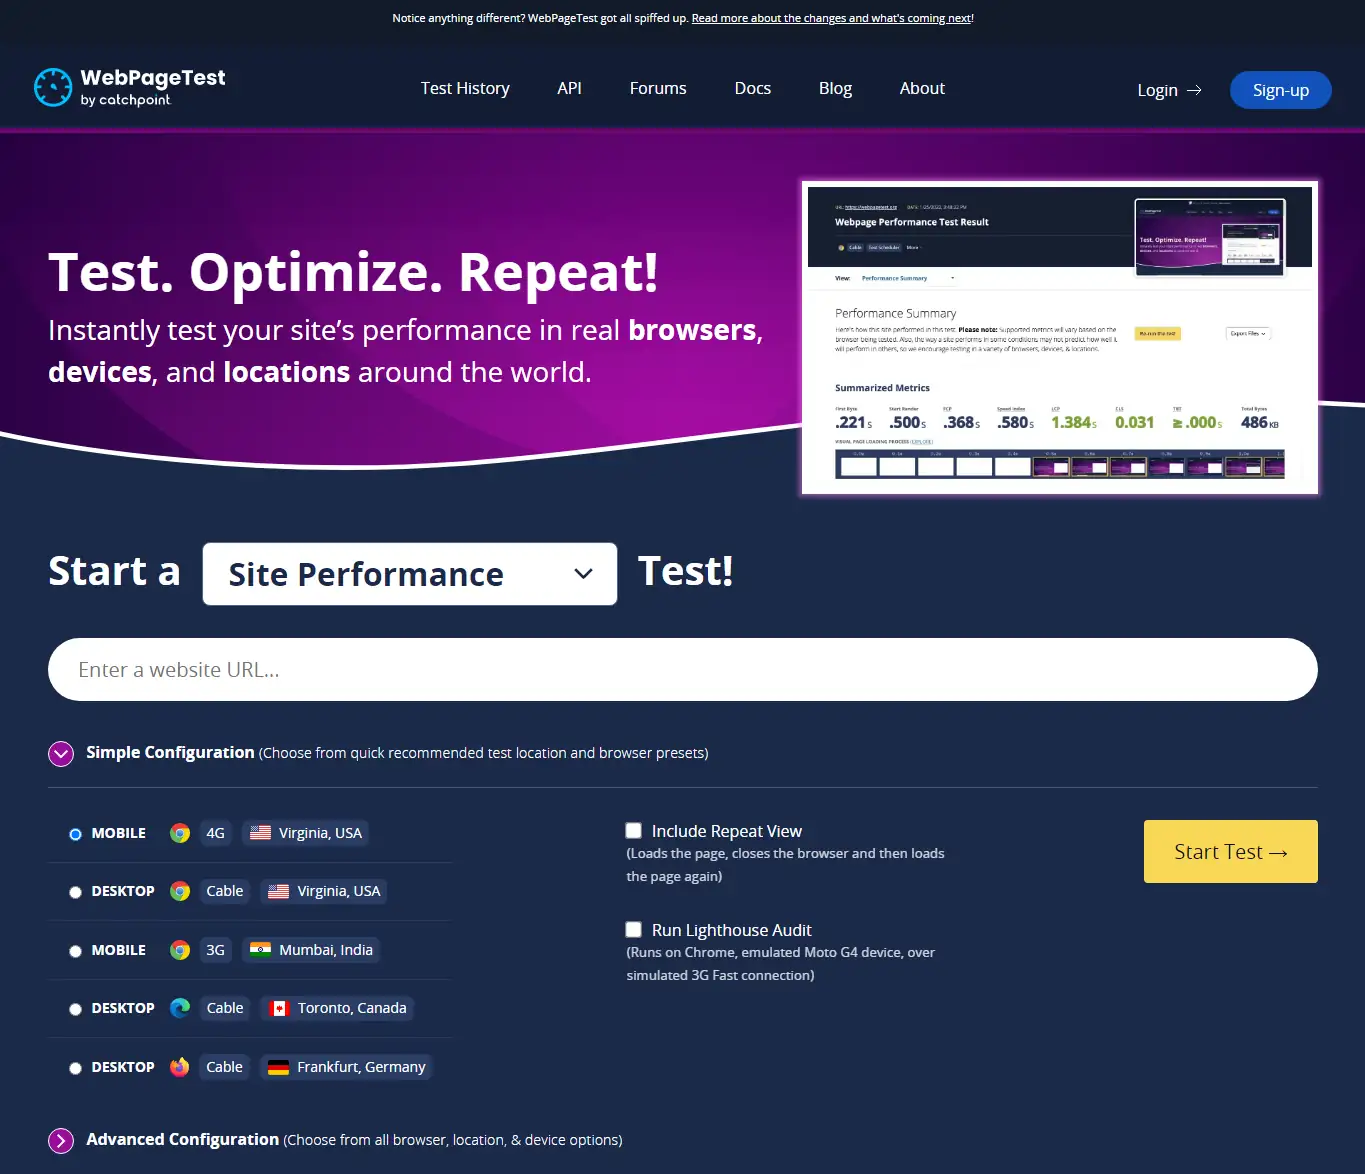This screenshot has height=1174, width=1365.
Task: Open the Site Performance test type dropdown
Action: pos(410,574)
